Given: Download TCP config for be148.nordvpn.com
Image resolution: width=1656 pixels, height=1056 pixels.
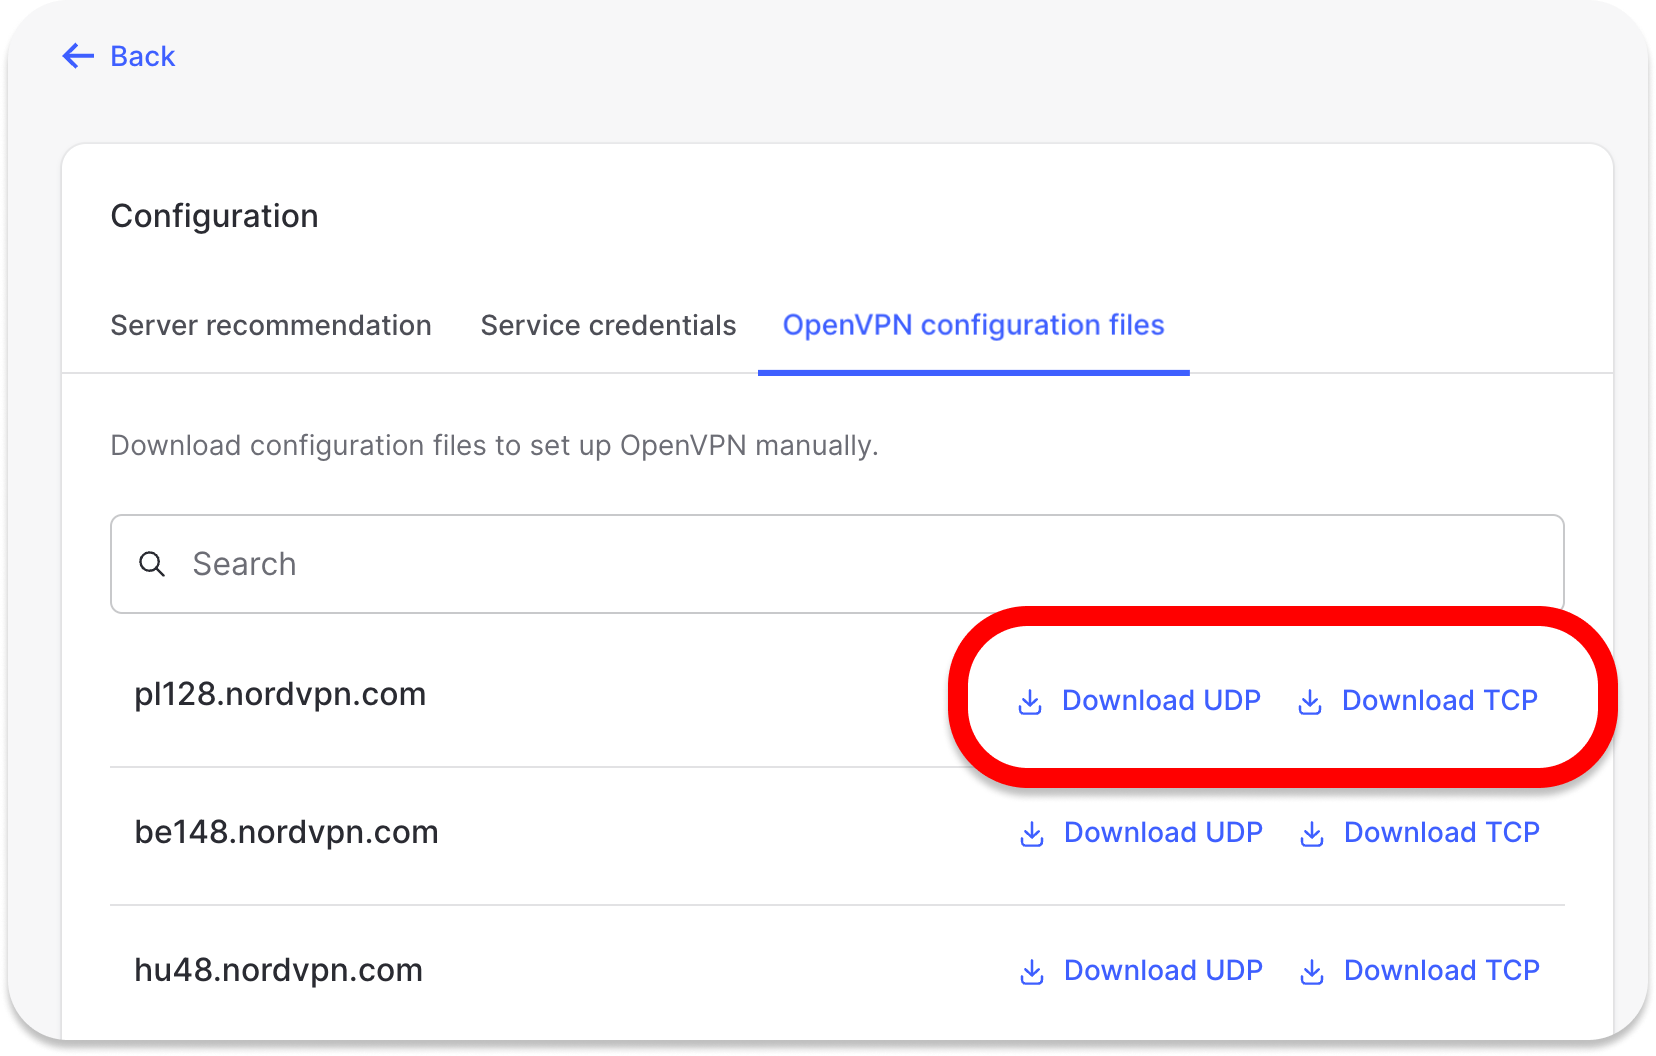Looking at the screenshot, I should click(1441, 832).
